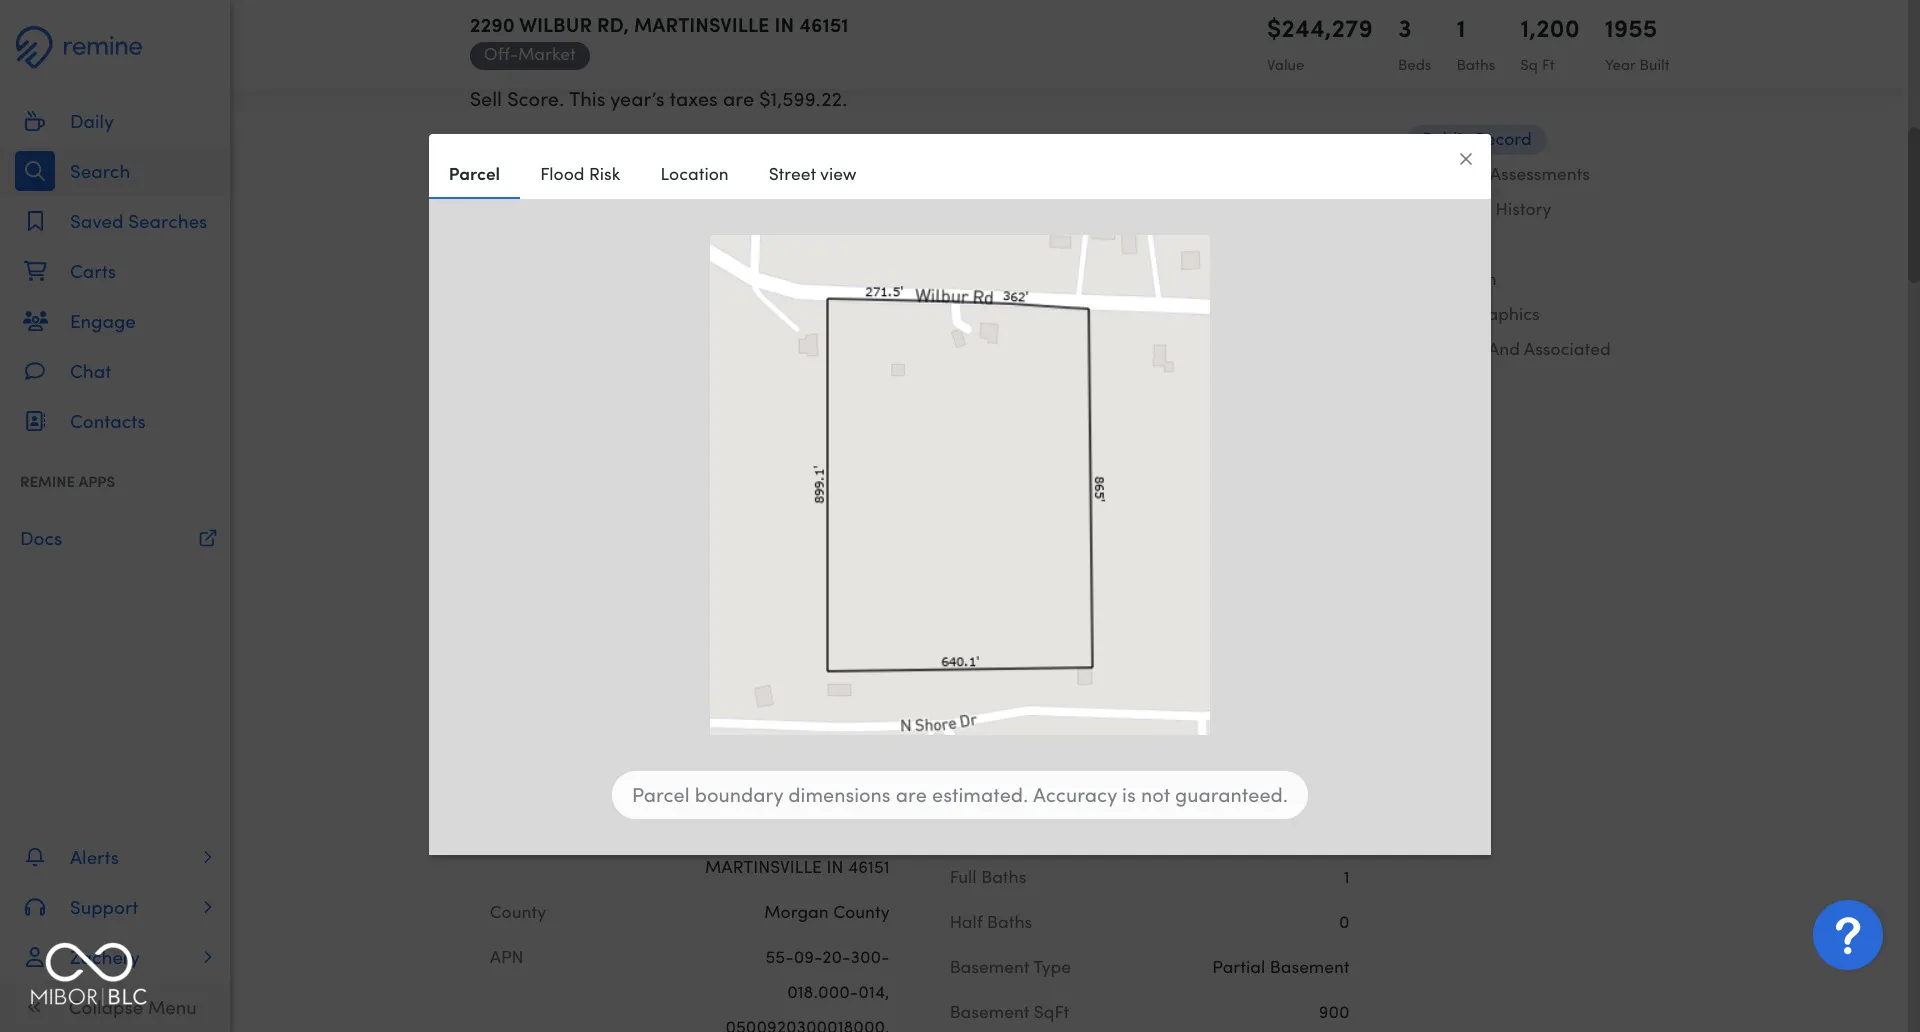Open the Chat bubble icon
The image size is (1920, 1032).
click(x=35, y=372)
